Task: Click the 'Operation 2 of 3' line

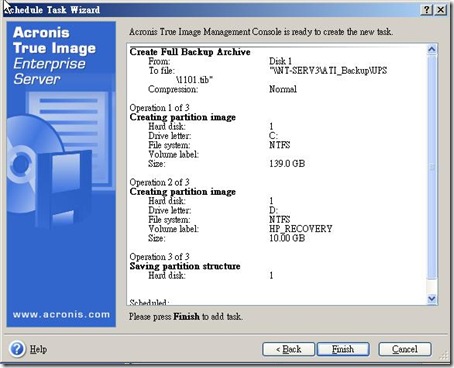Action: pos(159,182)
